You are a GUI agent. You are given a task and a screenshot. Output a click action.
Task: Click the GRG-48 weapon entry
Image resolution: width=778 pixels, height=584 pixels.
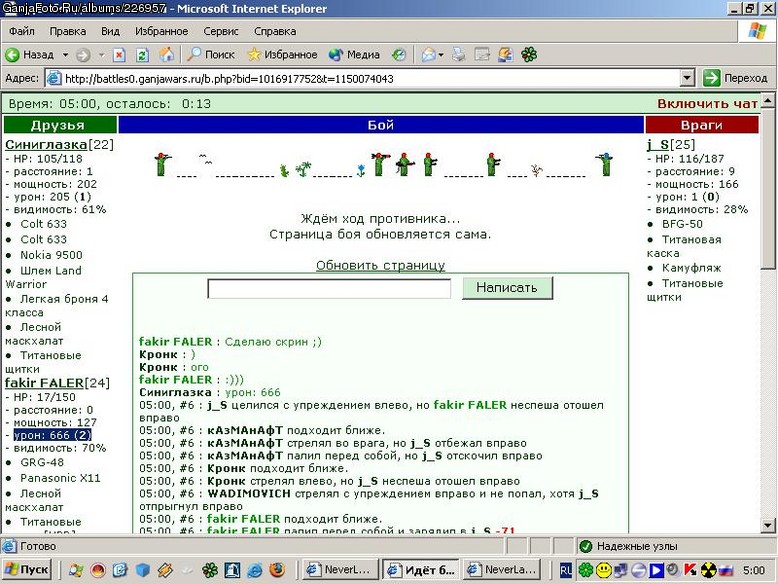(x=42, y=462)
